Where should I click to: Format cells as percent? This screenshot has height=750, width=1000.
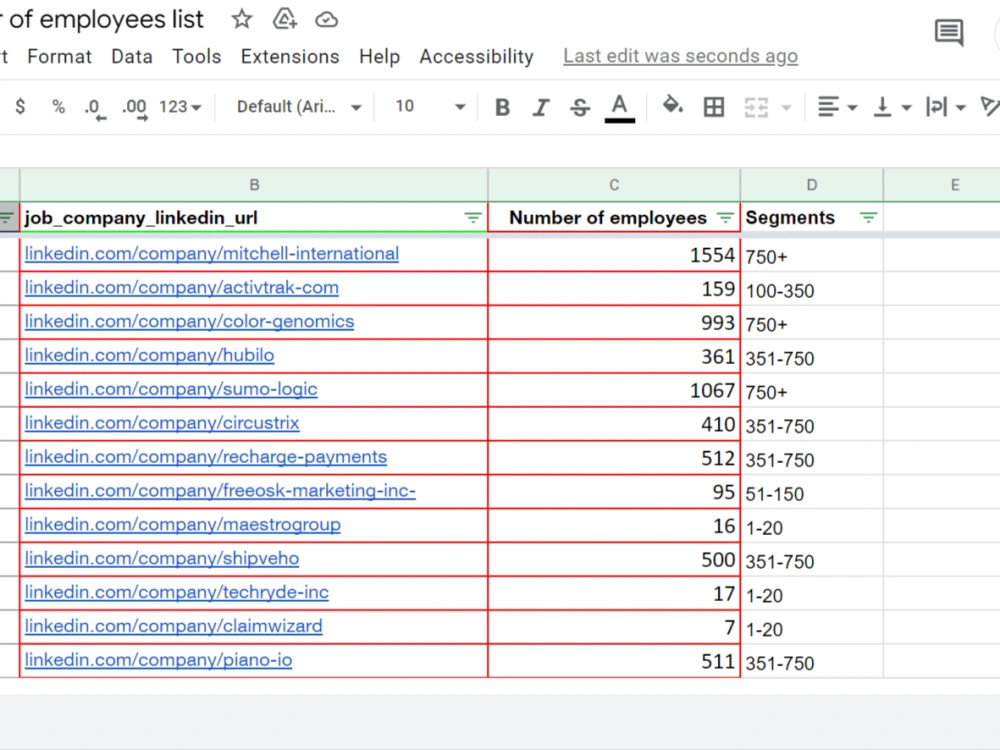tap(59, 107)
